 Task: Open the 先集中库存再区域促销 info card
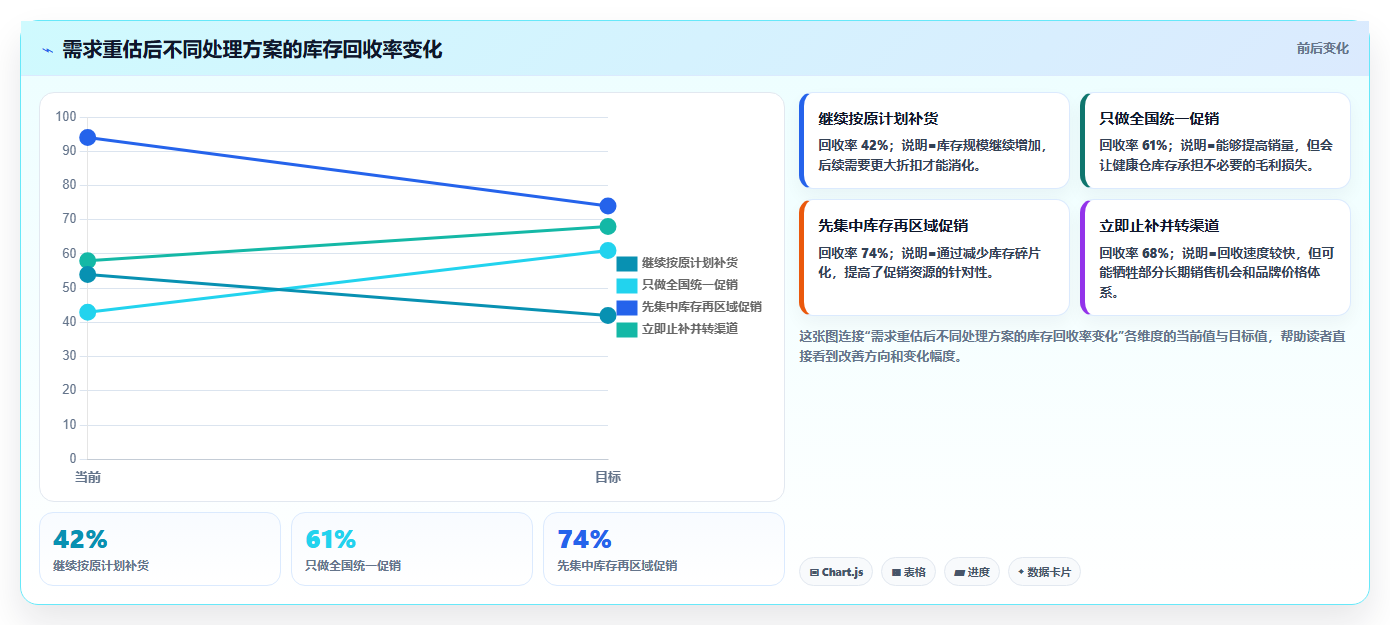[935, 257]
